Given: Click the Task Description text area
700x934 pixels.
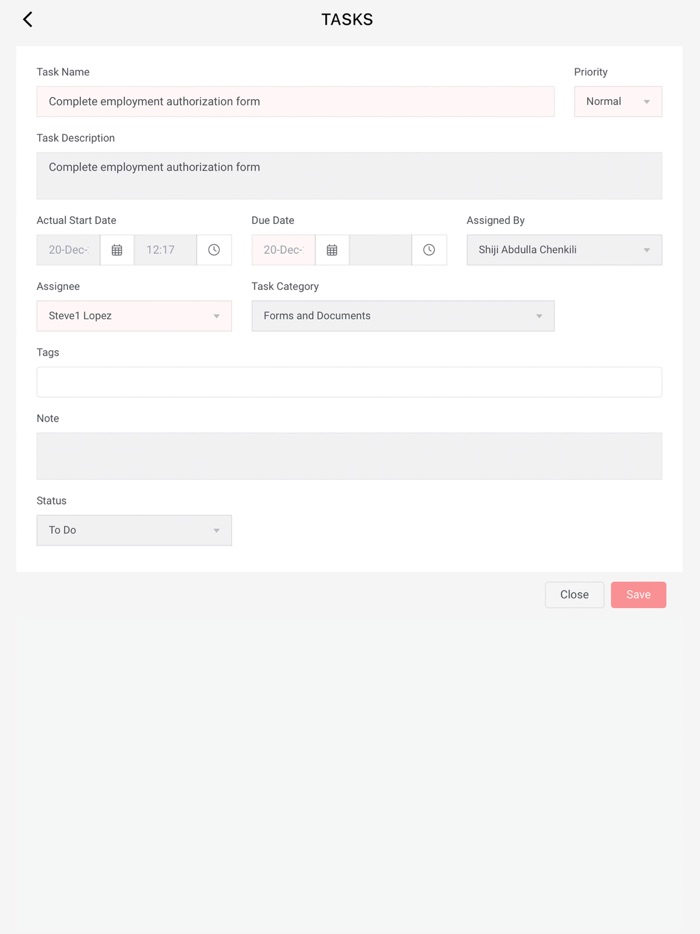Looking at the screenshot, I should 349,175.
